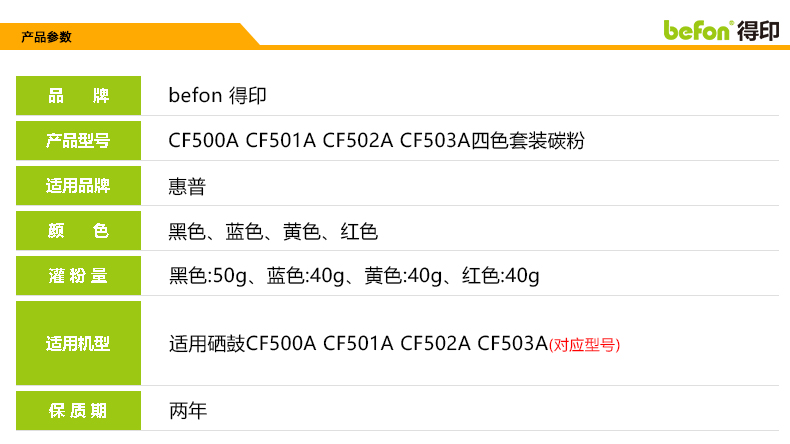Select the 产品参数 header tab
The height and width of the screenshot is (444, 790).
pyautogui.click(x=47, y=37)
